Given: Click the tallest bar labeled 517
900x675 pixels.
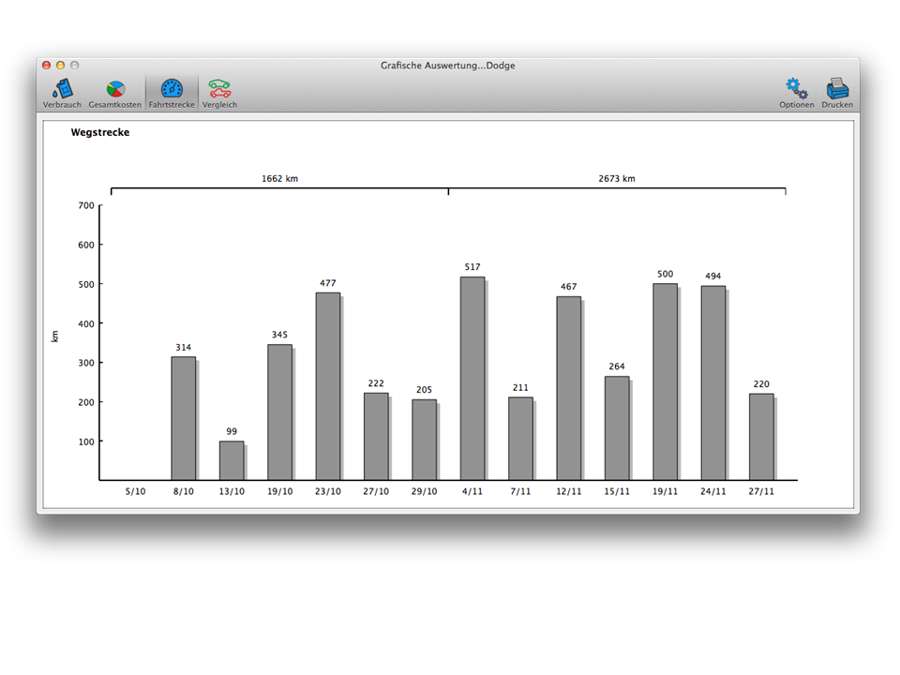Looking at the screenshot, I should pos(472,378).
